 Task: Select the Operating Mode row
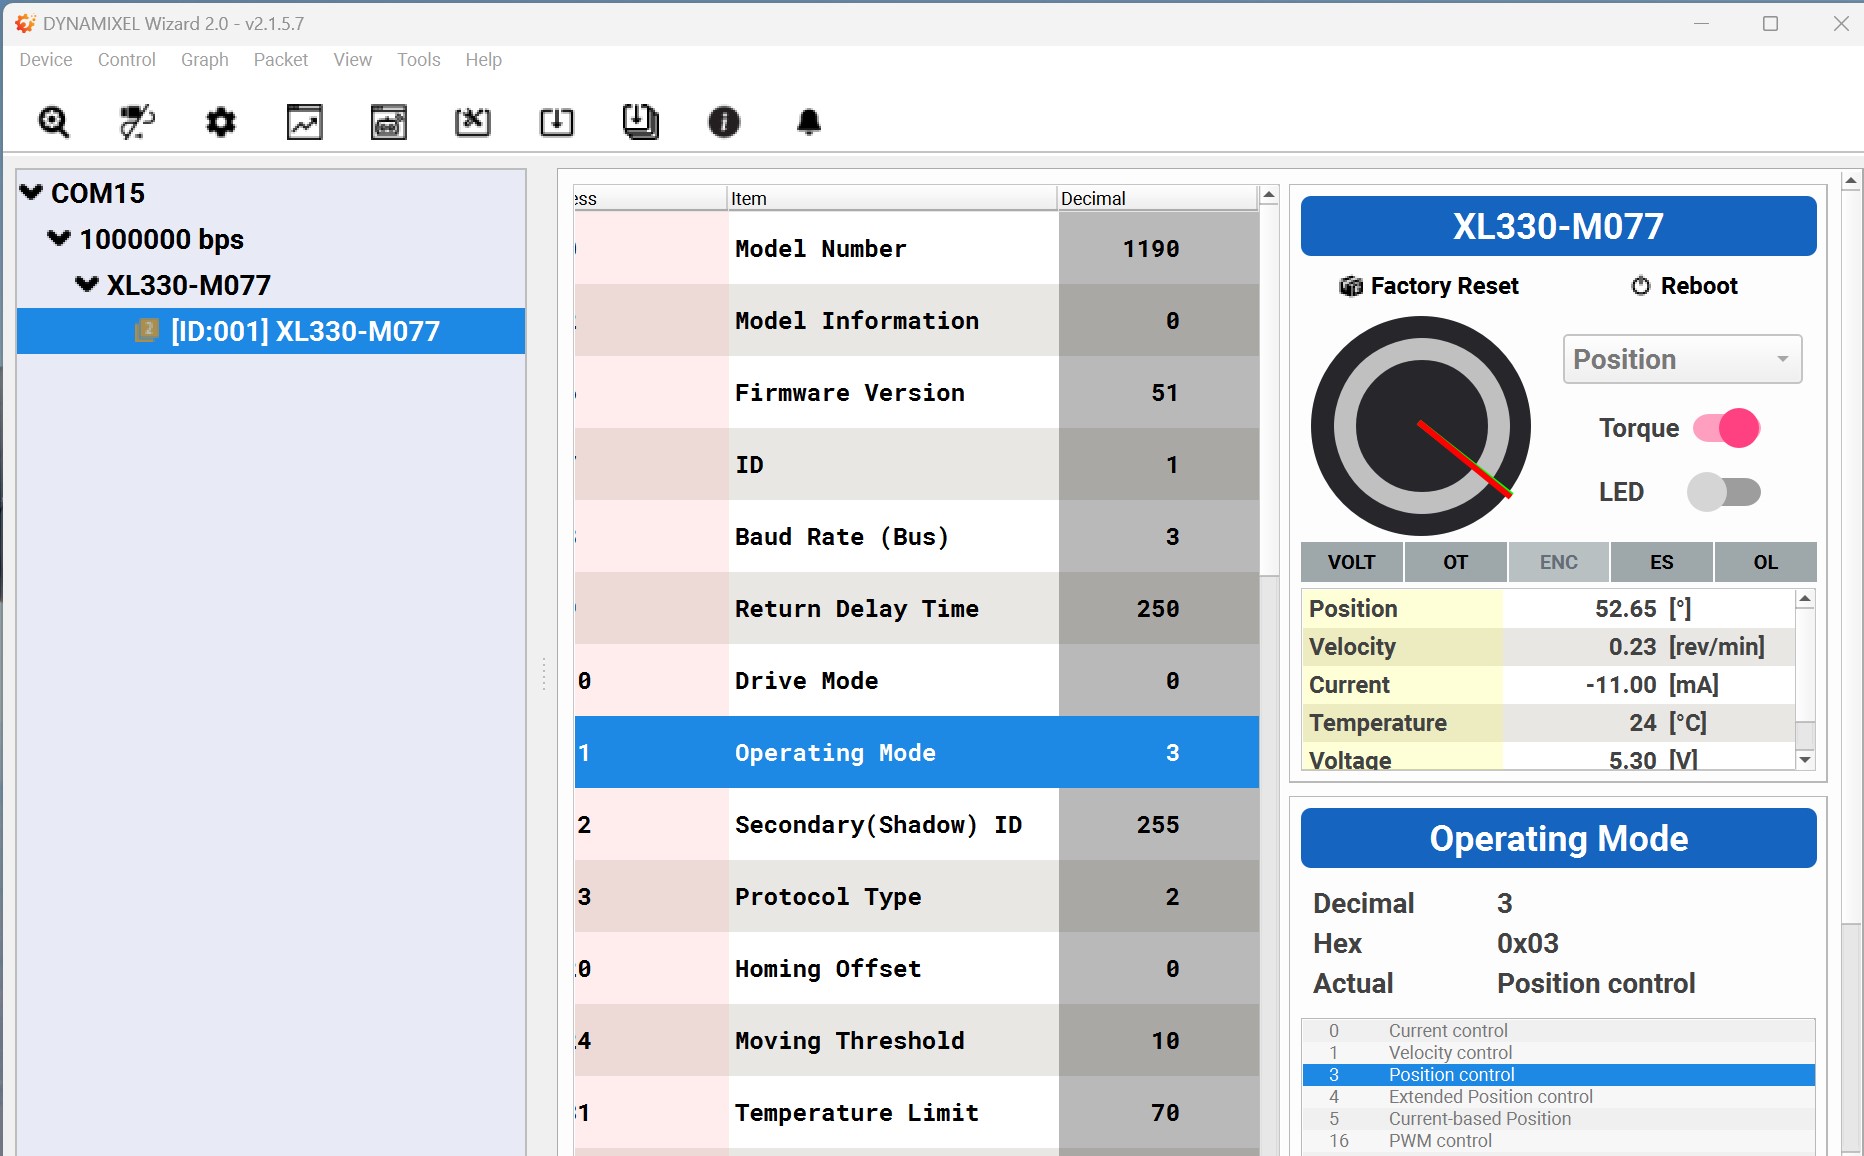pos(917,752)
